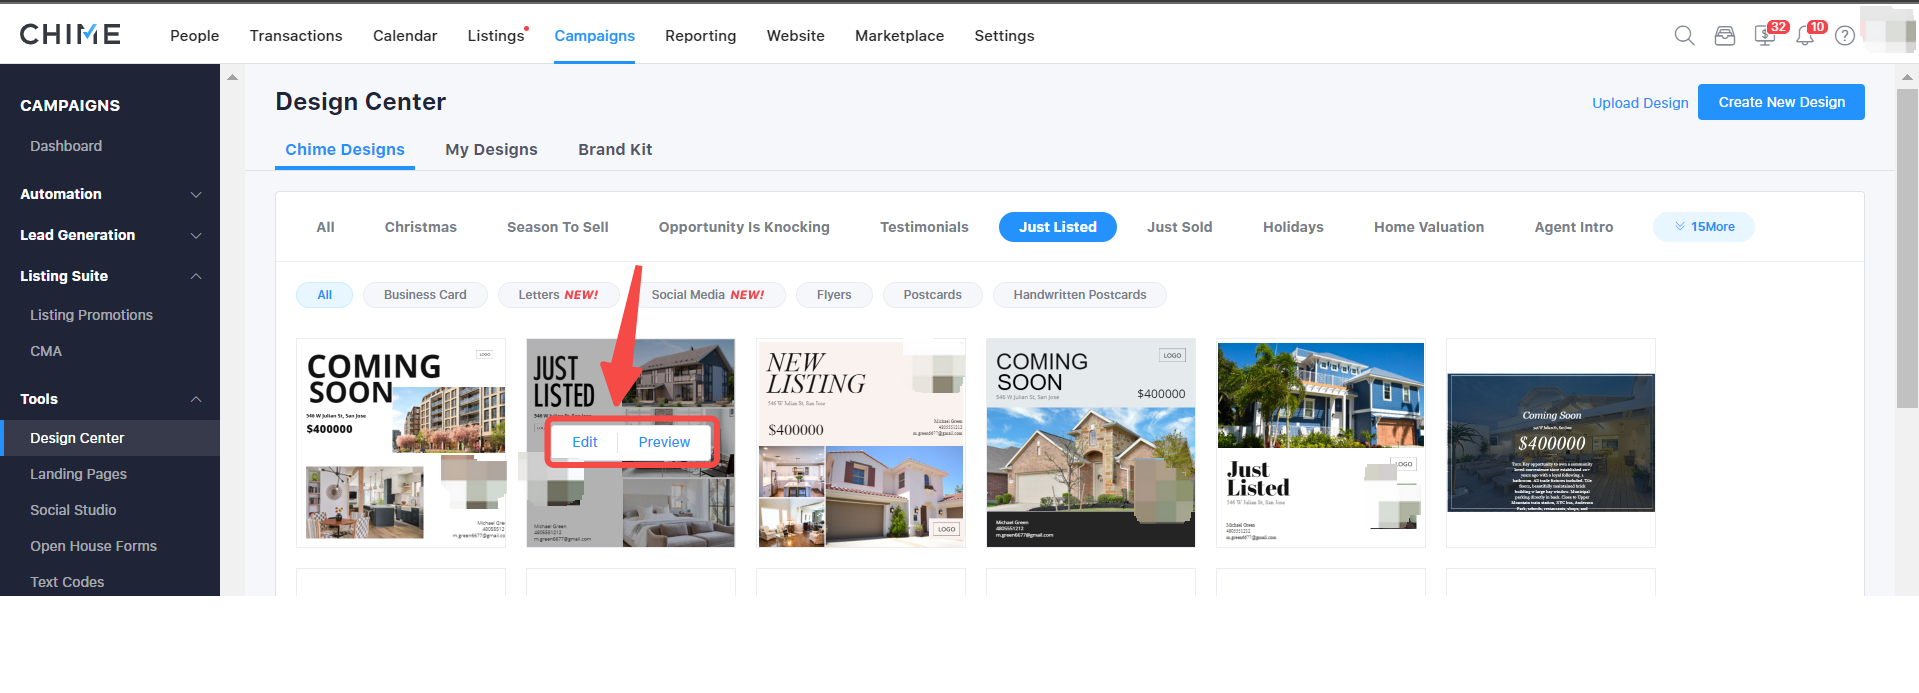Viewport: 1919px width, 693px height.
Task: Click Preview on the Just Listed design
Action: coord(664,442)
